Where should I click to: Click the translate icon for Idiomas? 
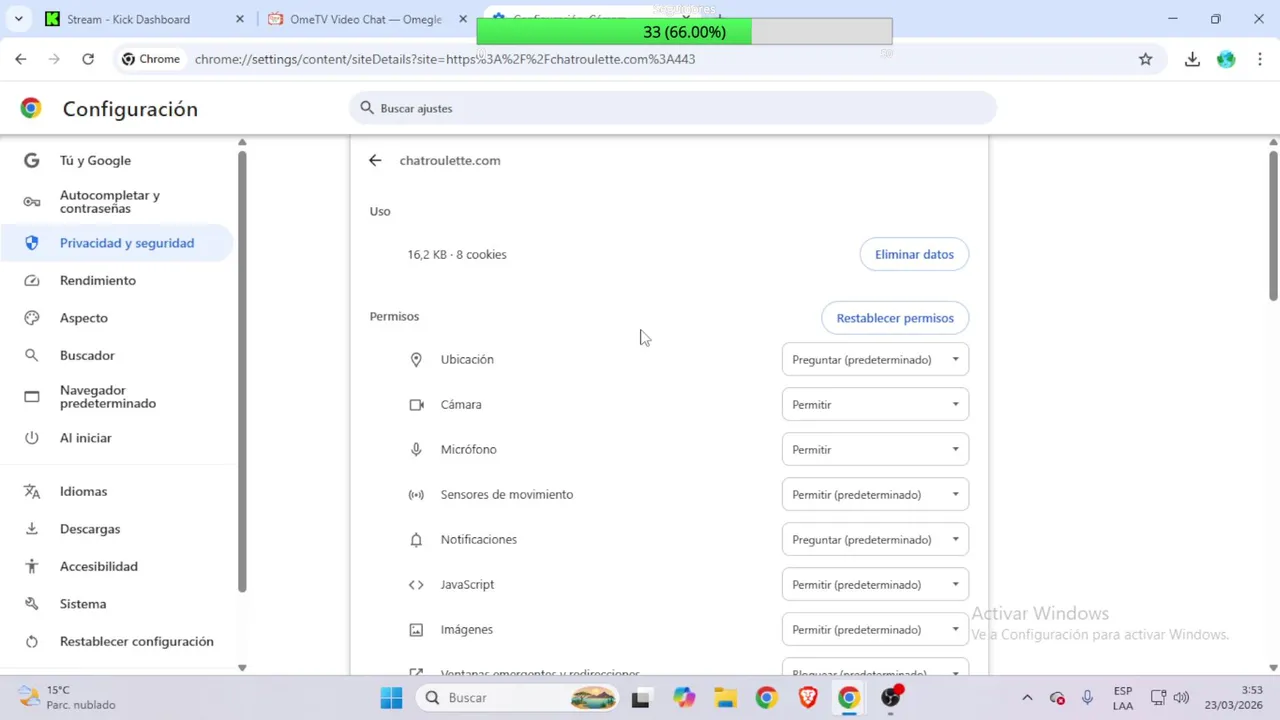coord(31,491)
